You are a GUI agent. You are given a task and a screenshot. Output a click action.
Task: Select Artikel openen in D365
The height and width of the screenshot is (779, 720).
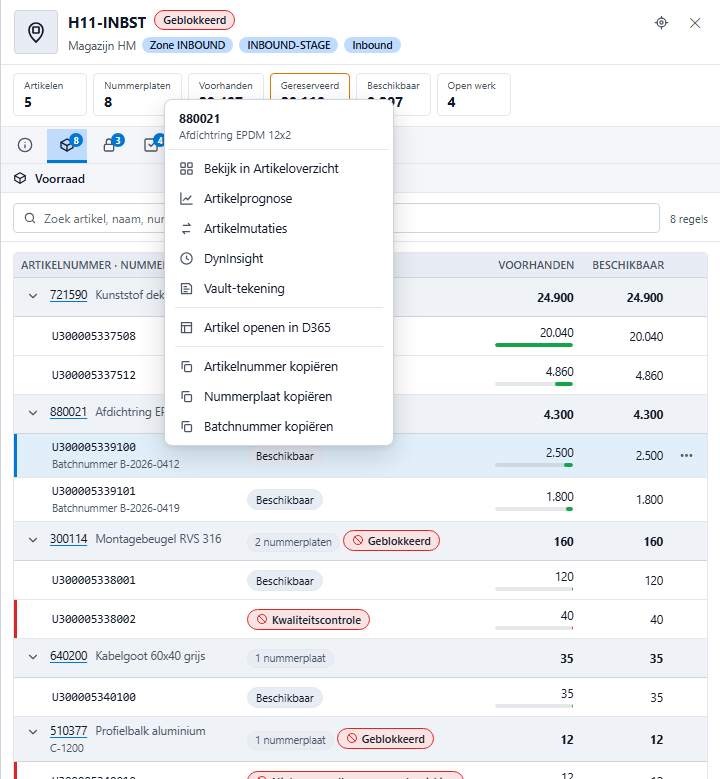(279, 328)
